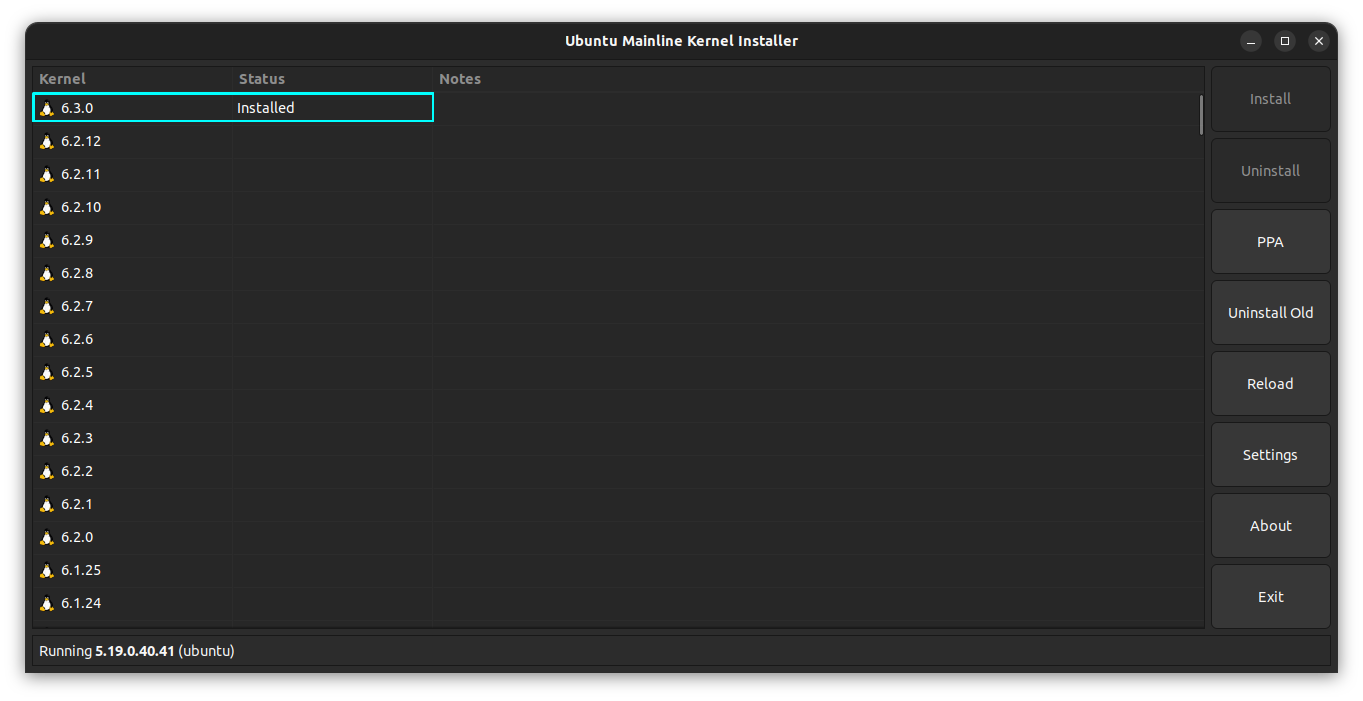1363x701 pixels.
Task: Open the PPA button
Action: (1270, 242)
